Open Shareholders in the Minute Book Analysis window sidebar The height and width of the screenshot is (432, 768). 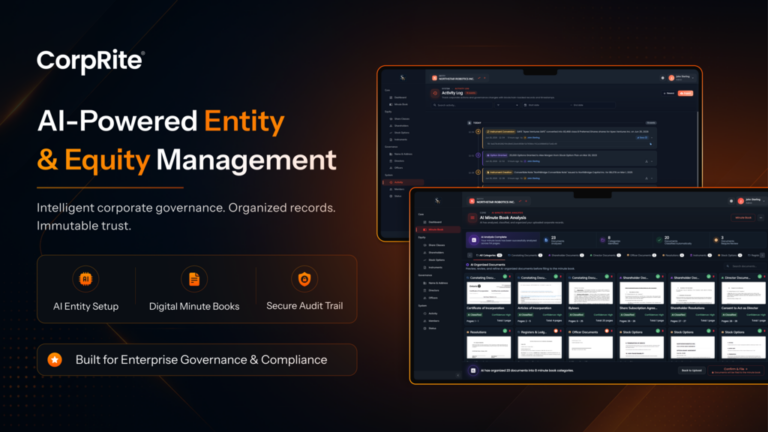click(x=433, y=252)
